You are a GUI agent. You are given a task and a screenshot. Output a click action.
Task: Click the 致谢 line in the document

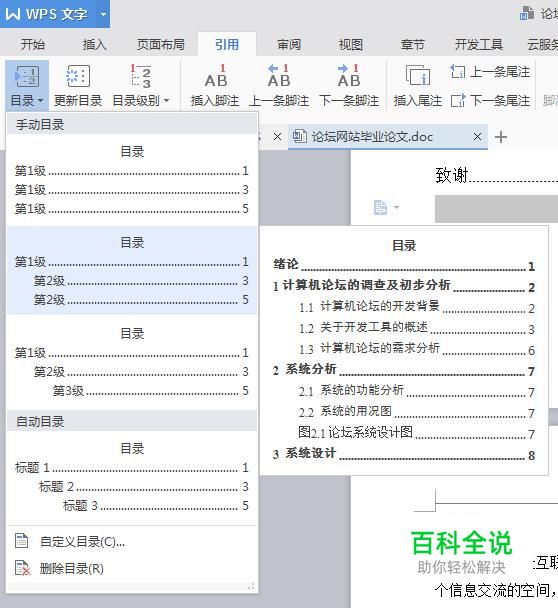tap(496, 175)
